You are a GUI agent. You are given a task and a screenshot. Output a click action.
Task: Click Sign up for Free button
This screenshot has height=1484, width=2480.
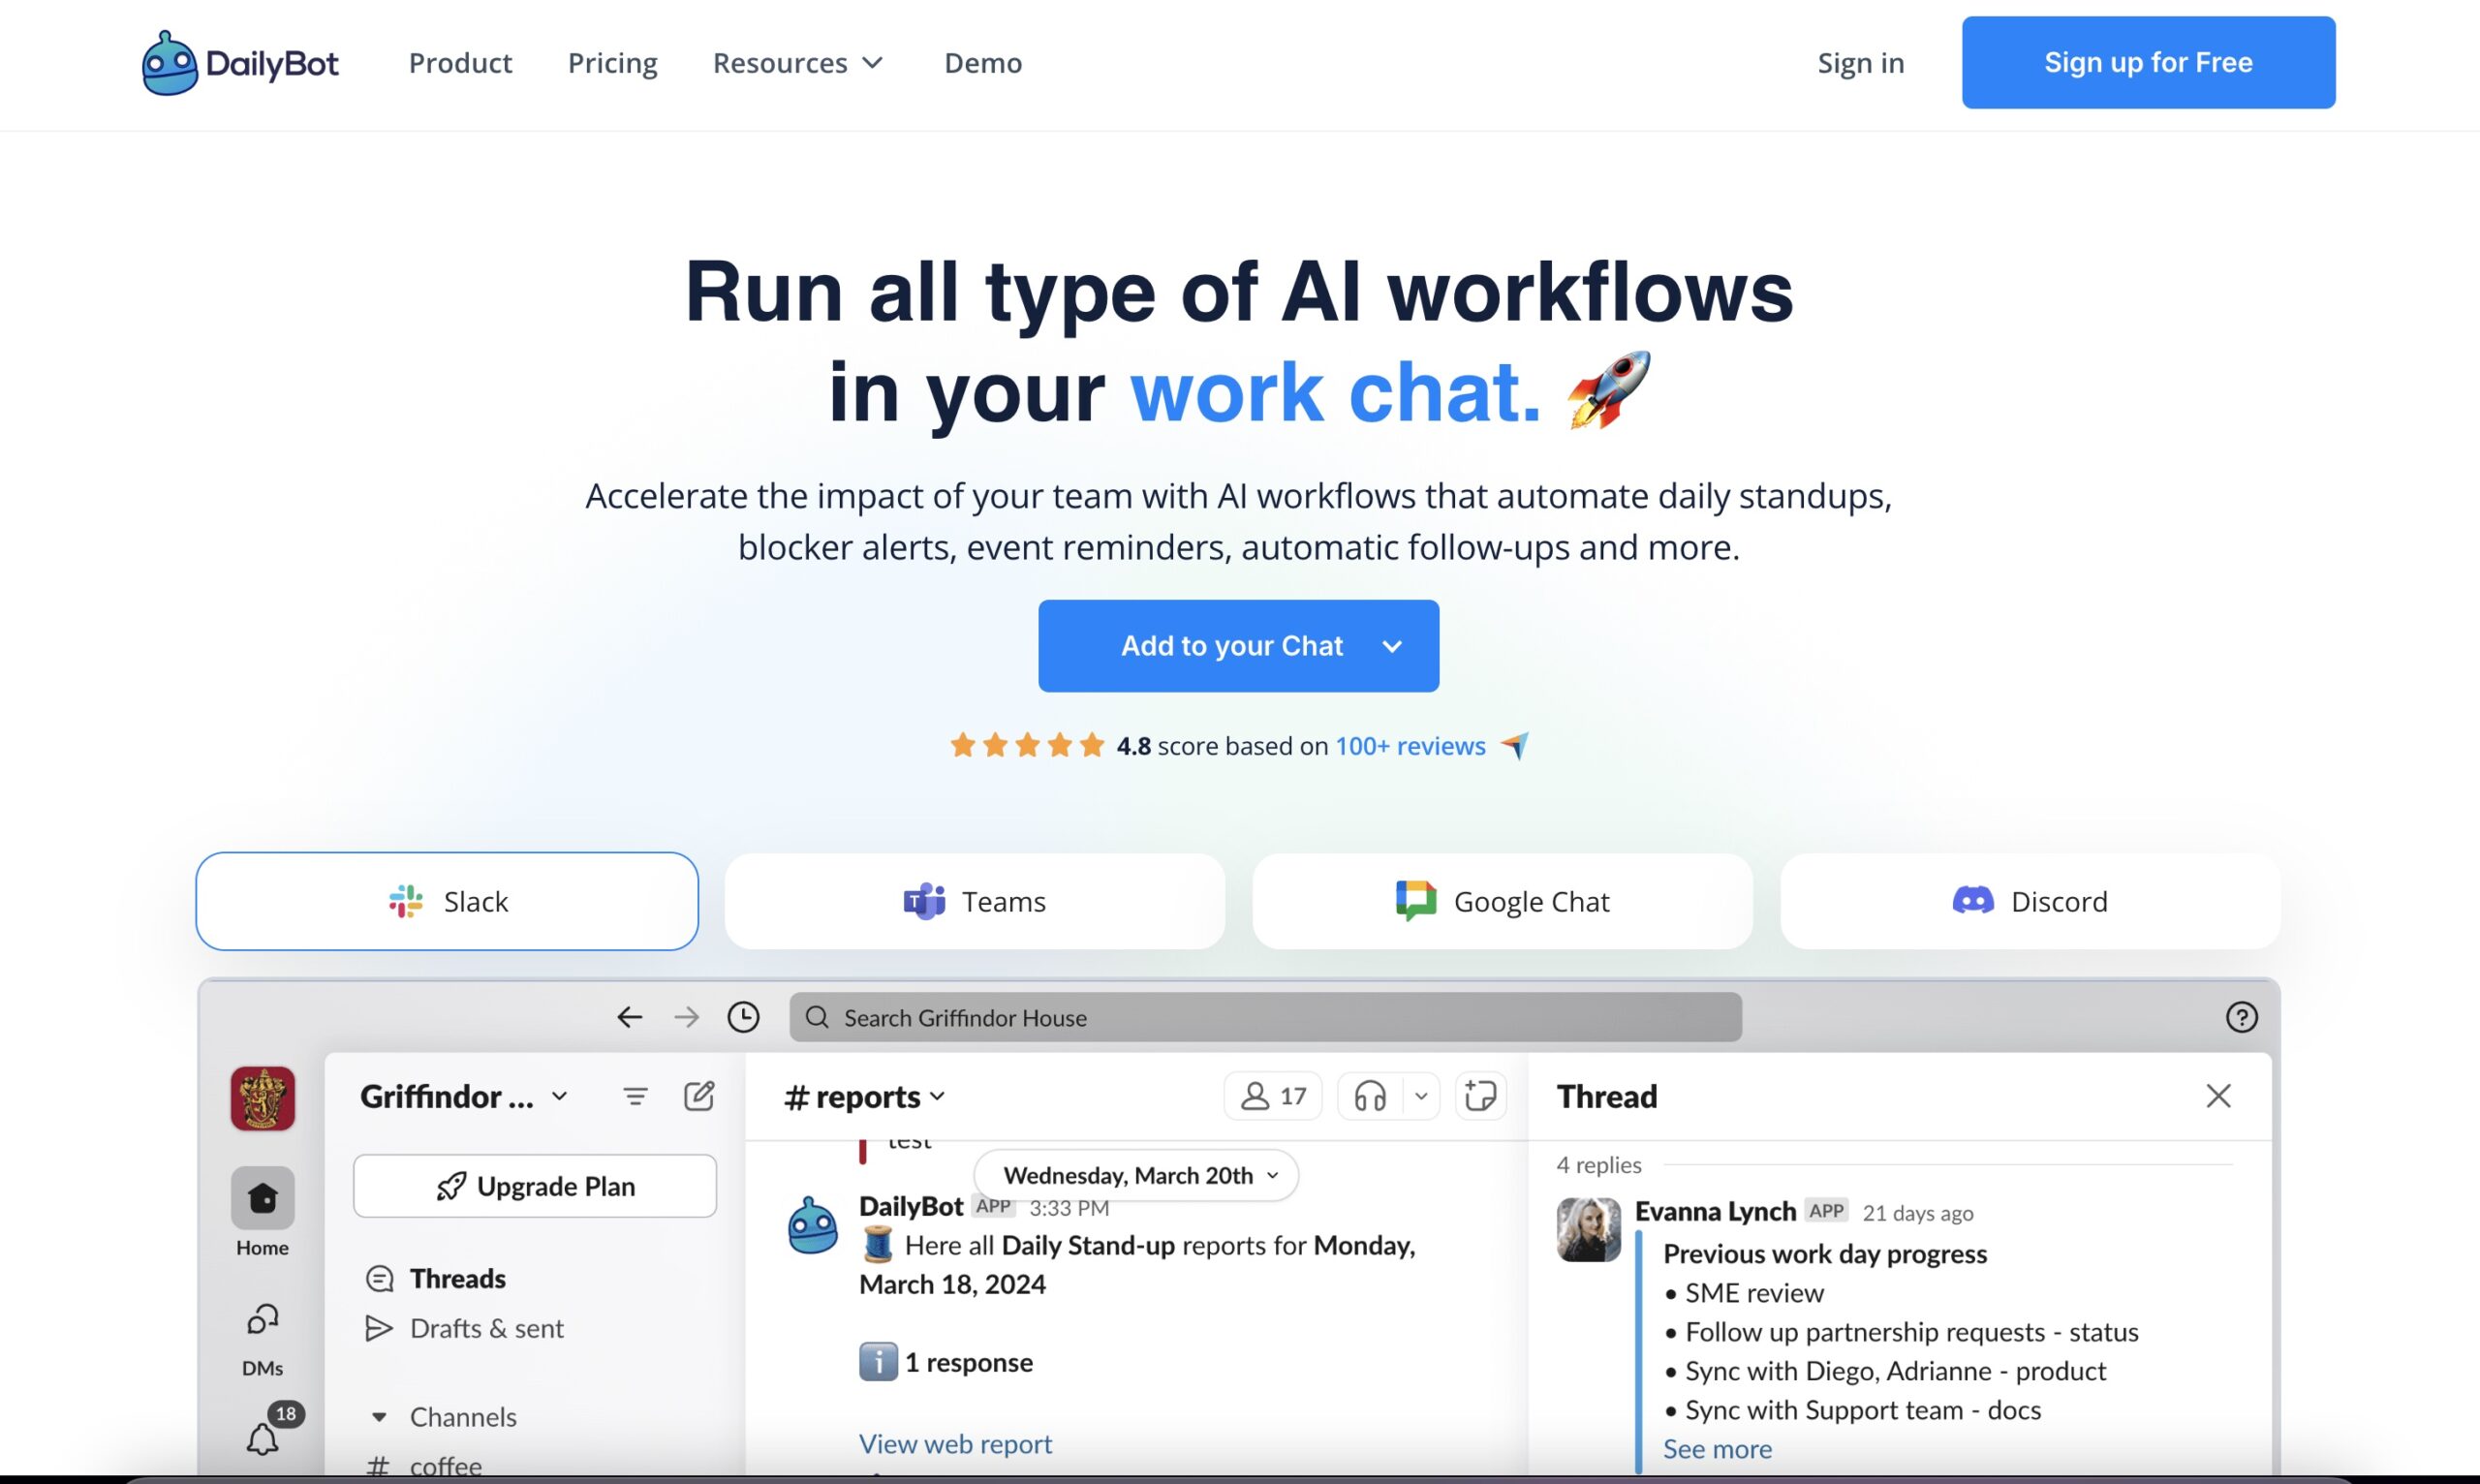2148,62
